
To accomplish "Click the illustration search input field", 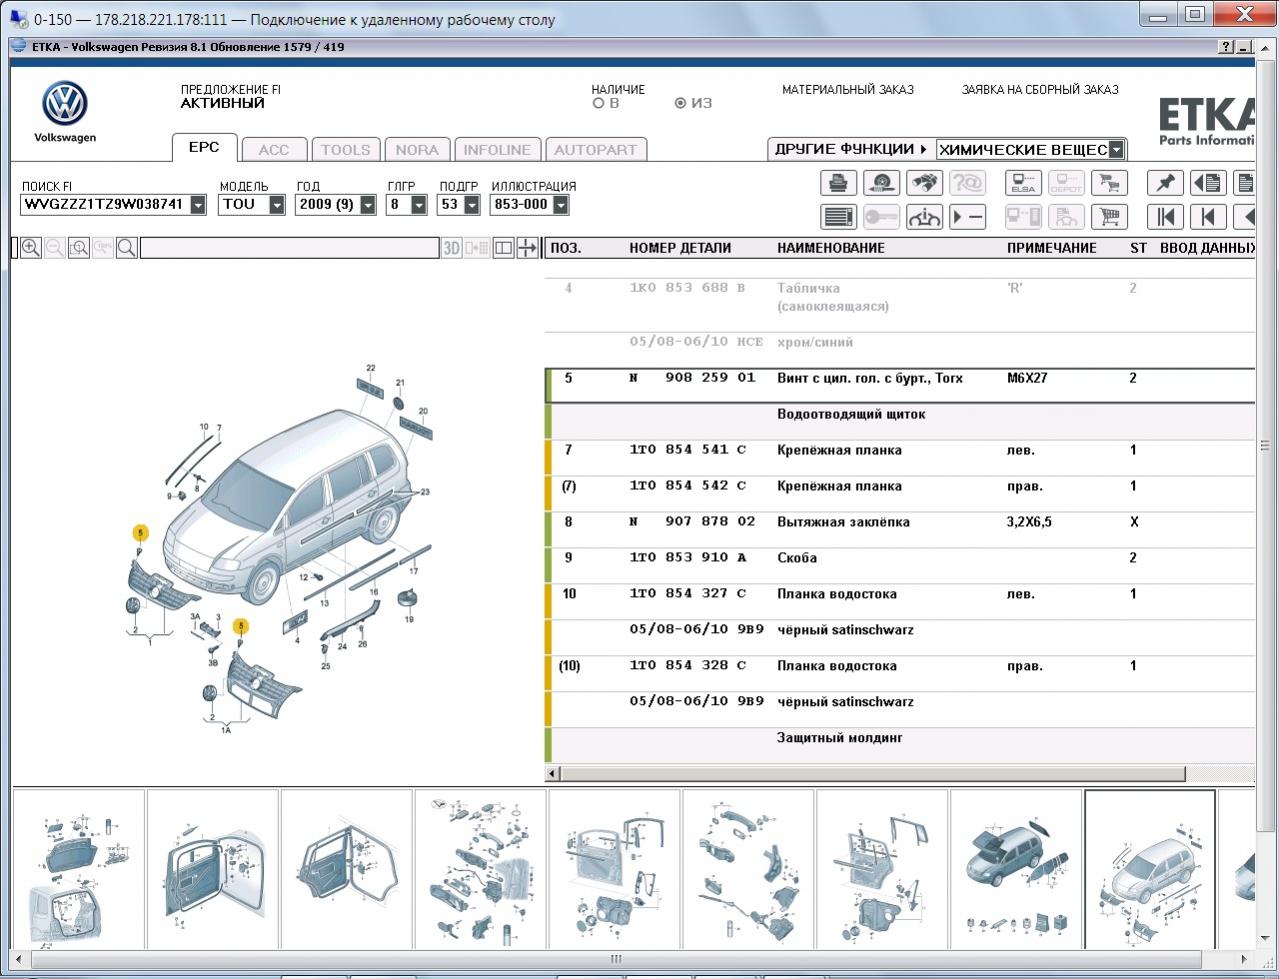I will click(289, 248).
